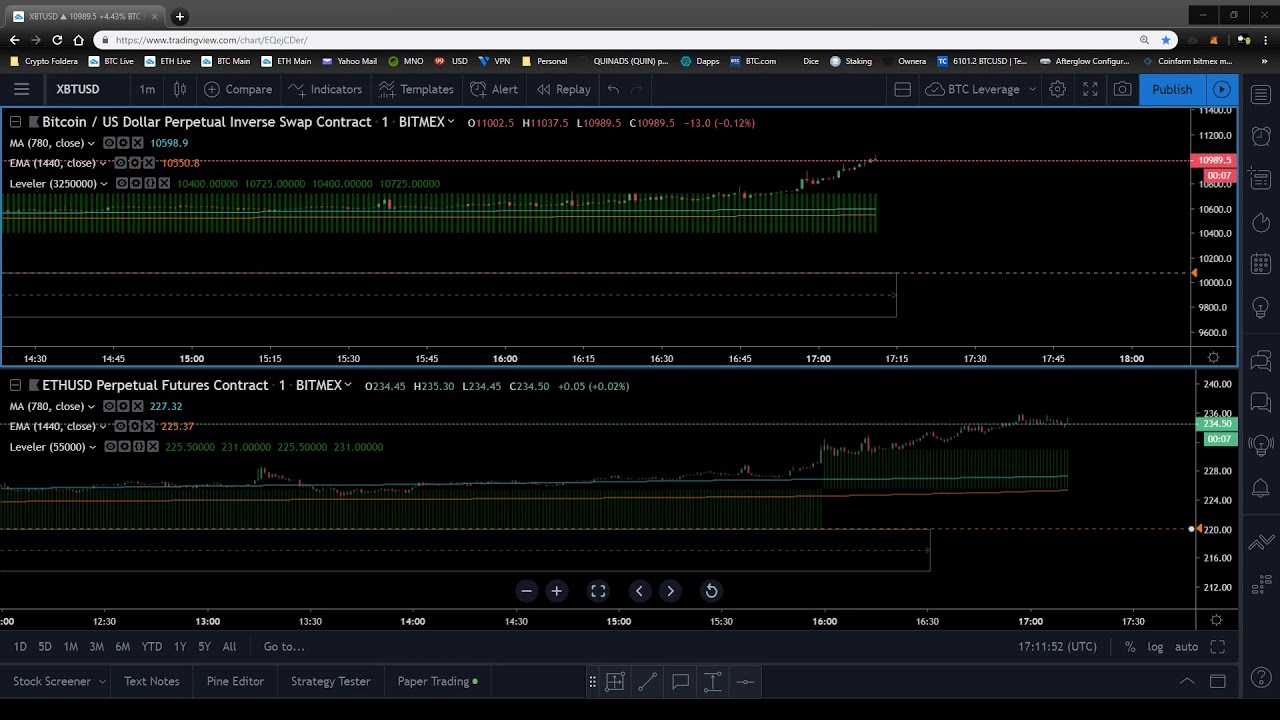Hide the Leveler (55000) indicator
Image resolution: width=1280 pixels, height=720 pixels.
tap(109, 447)
